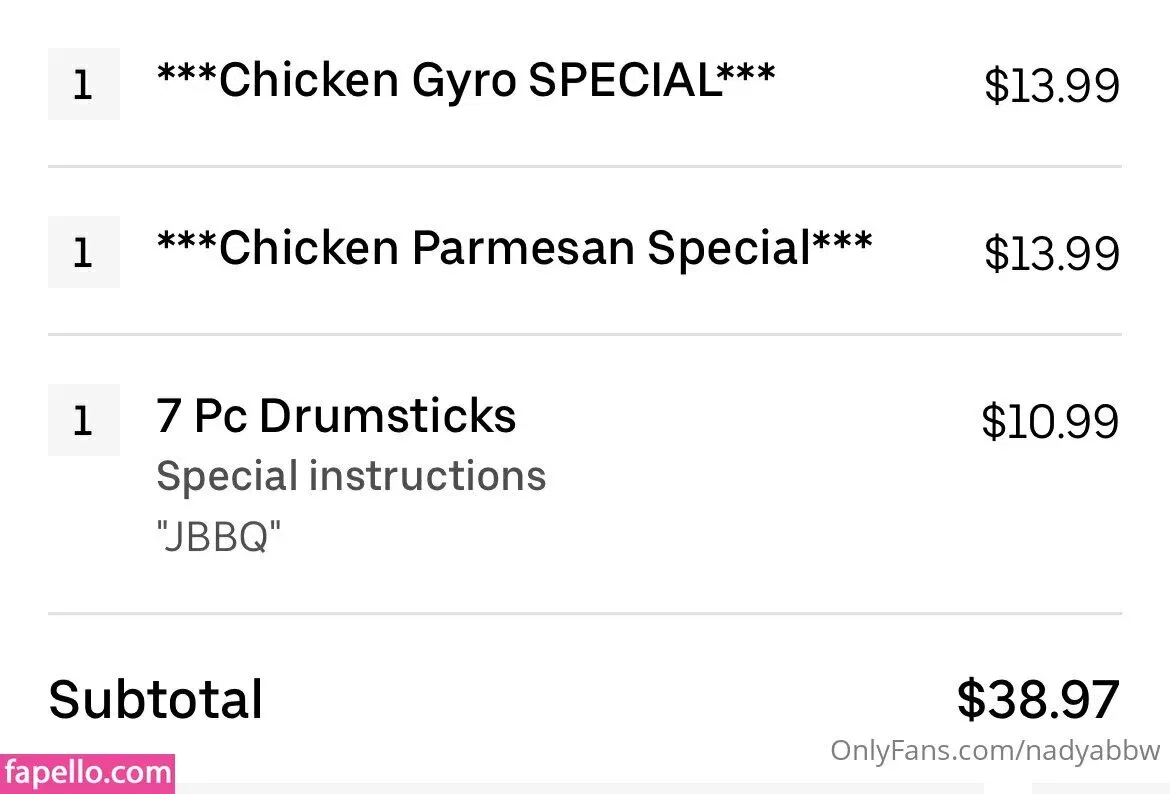Viewport: 1170px width, 794px height.
Task: Click the quantity box beside 7 Pc Drumsticks
Action: 83,420
